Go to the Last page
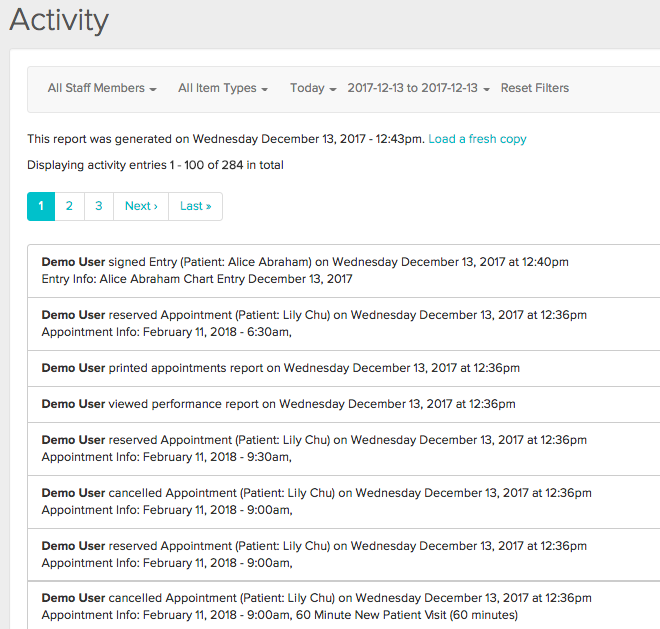This screenshot has height=629, width=660. point(195,206)
